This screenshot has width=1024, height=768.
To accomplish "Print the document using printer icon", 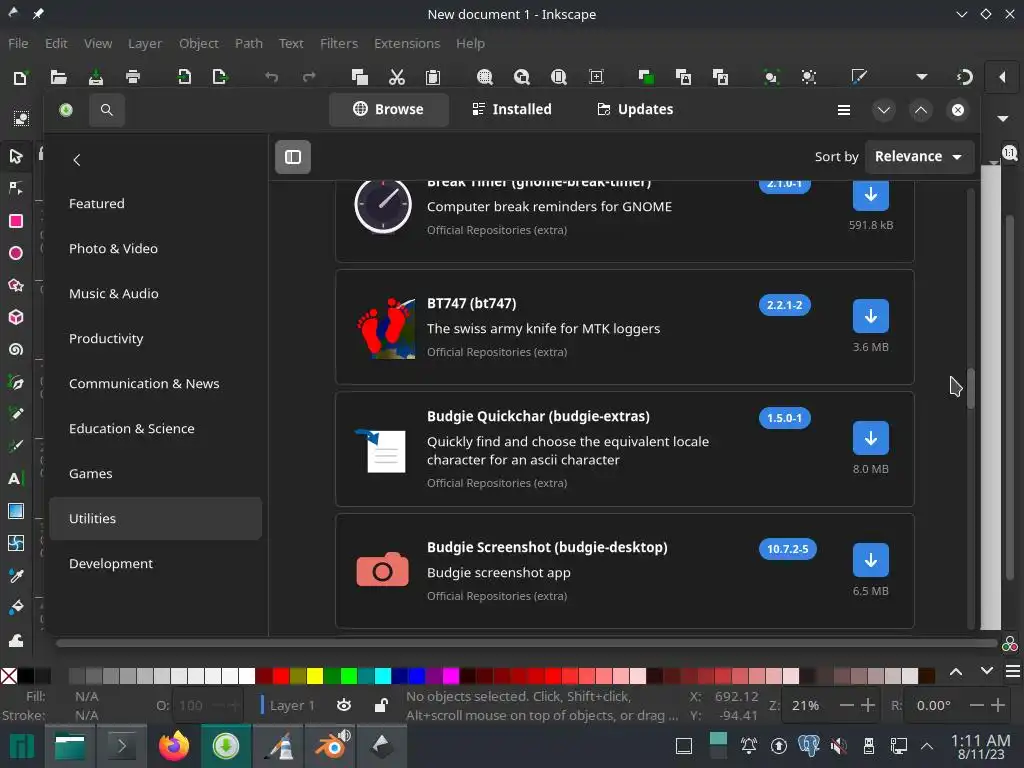I will (133, 77).
